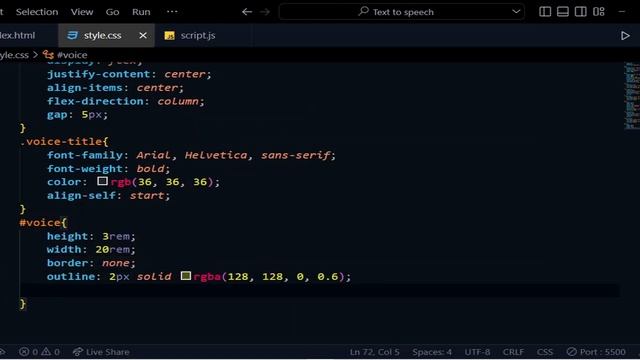640x360 pixels.
Task: Place cursor on the empty line 72
Action: point(320,290)
